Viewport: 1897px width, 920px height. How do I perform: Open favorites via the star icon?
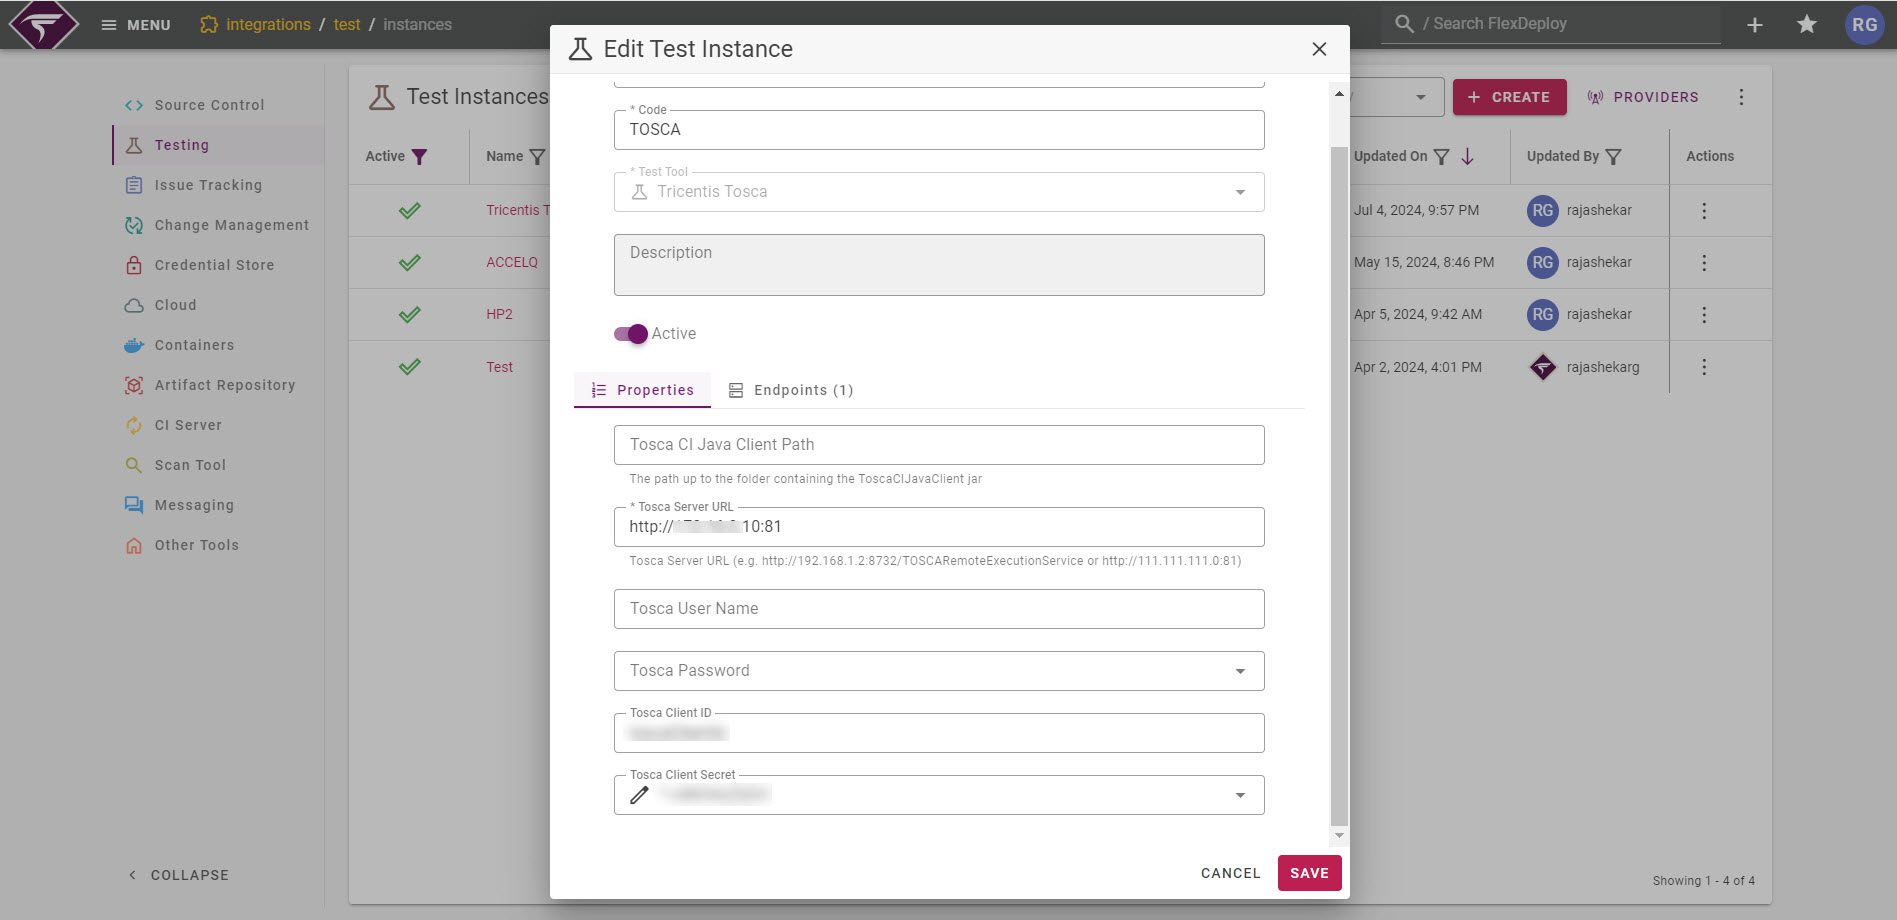click(1807, 23)
